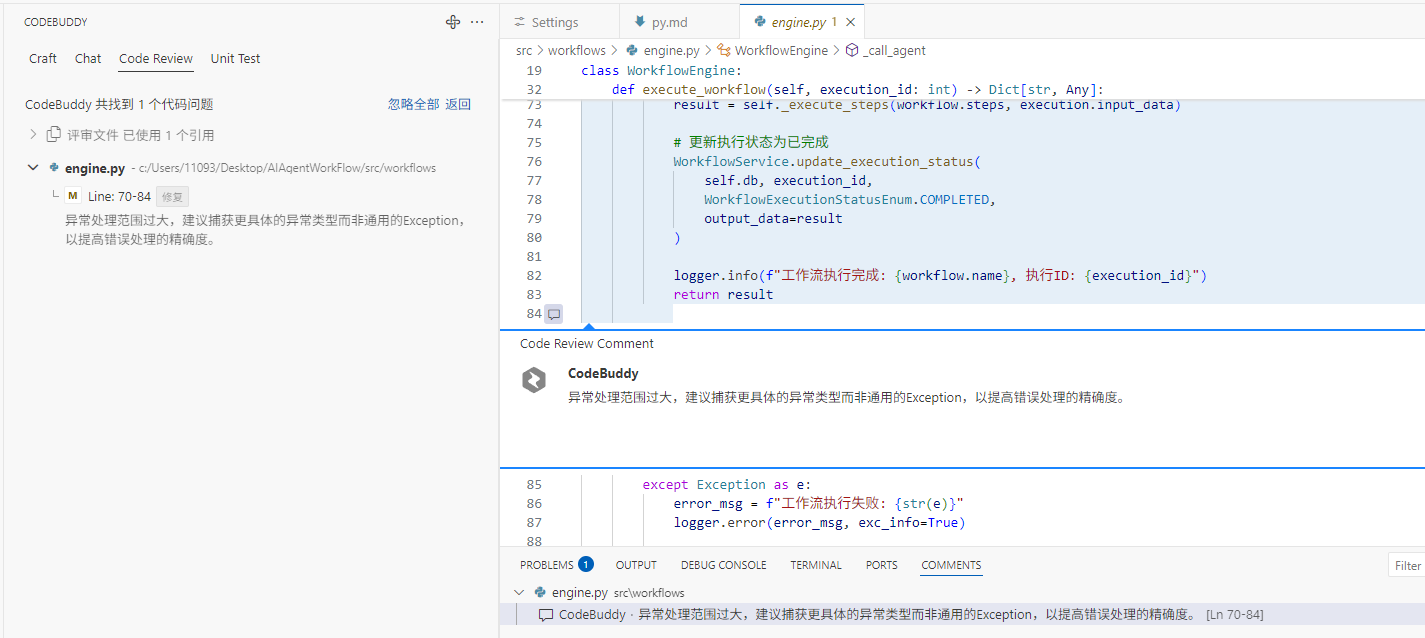Click the CodeBuddy avatar in review comment
The image size is (1425, 638).
pyautogui.click(x=534, y=380)
